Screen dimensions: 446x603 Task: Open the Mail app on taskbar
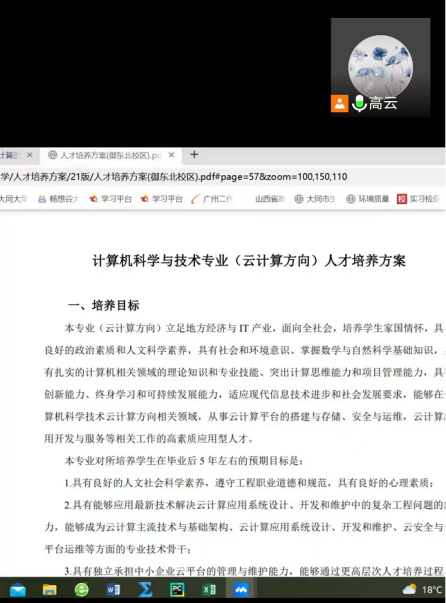tap(18, 590)
